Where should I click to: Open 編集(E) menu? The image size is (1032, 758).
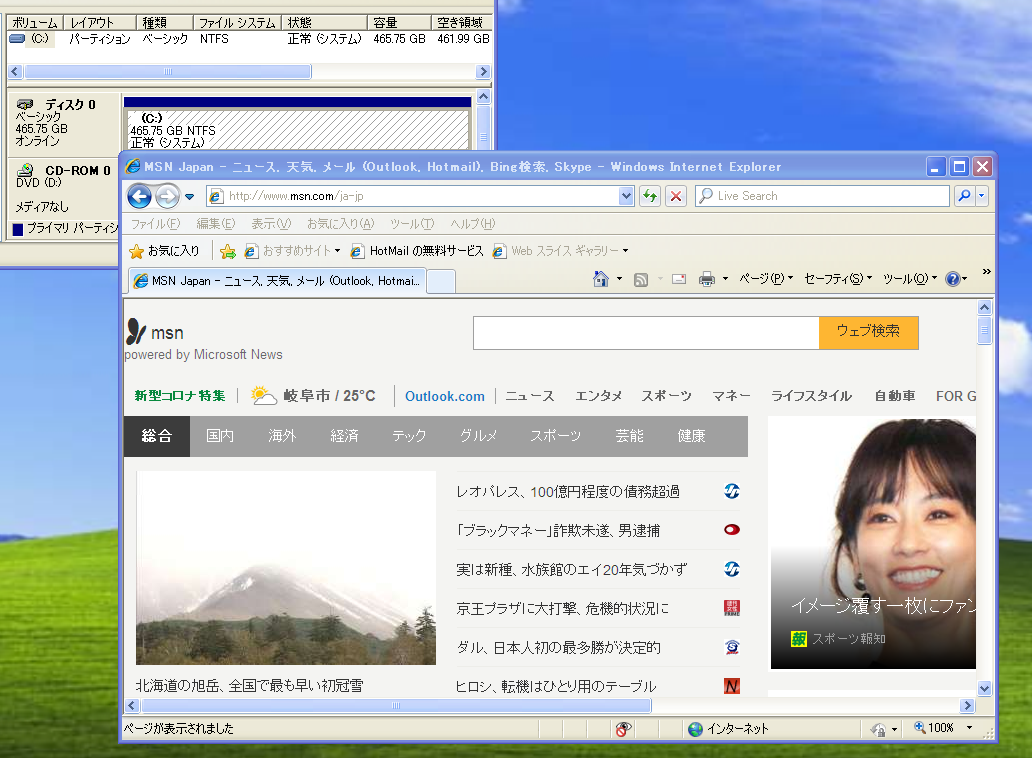(x=215, y=224)
